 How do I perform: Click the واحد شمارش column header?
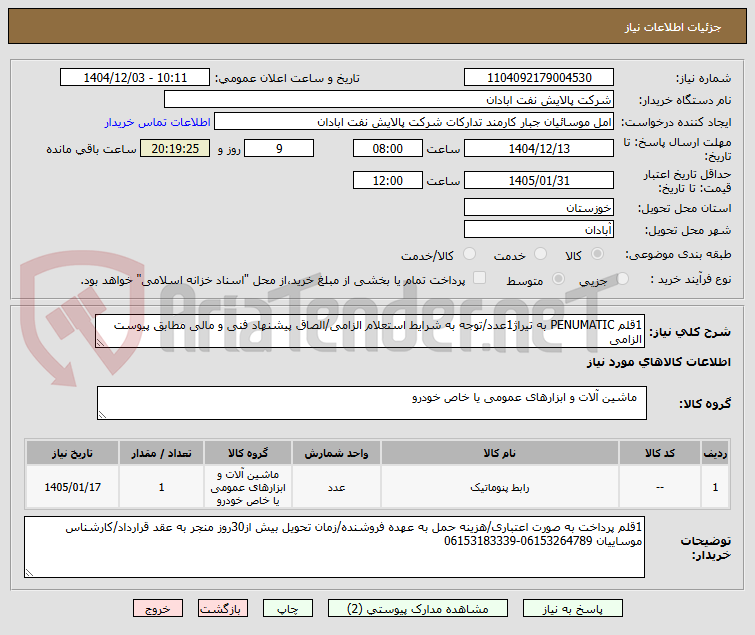[336, 453]
